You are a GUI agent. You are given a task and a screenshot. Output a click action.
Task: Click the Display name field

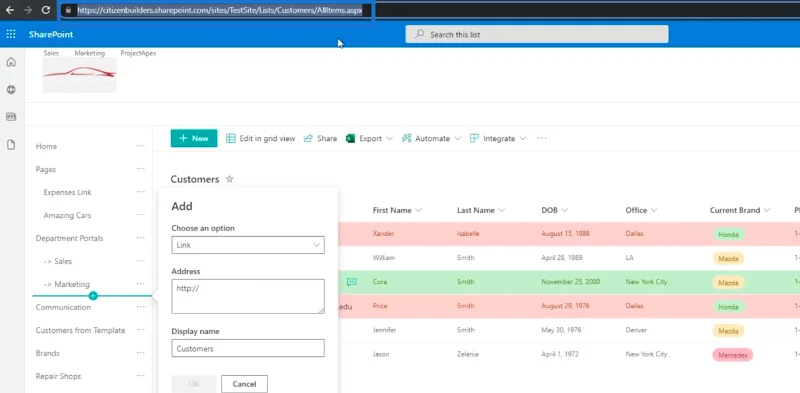click(248, 348)
